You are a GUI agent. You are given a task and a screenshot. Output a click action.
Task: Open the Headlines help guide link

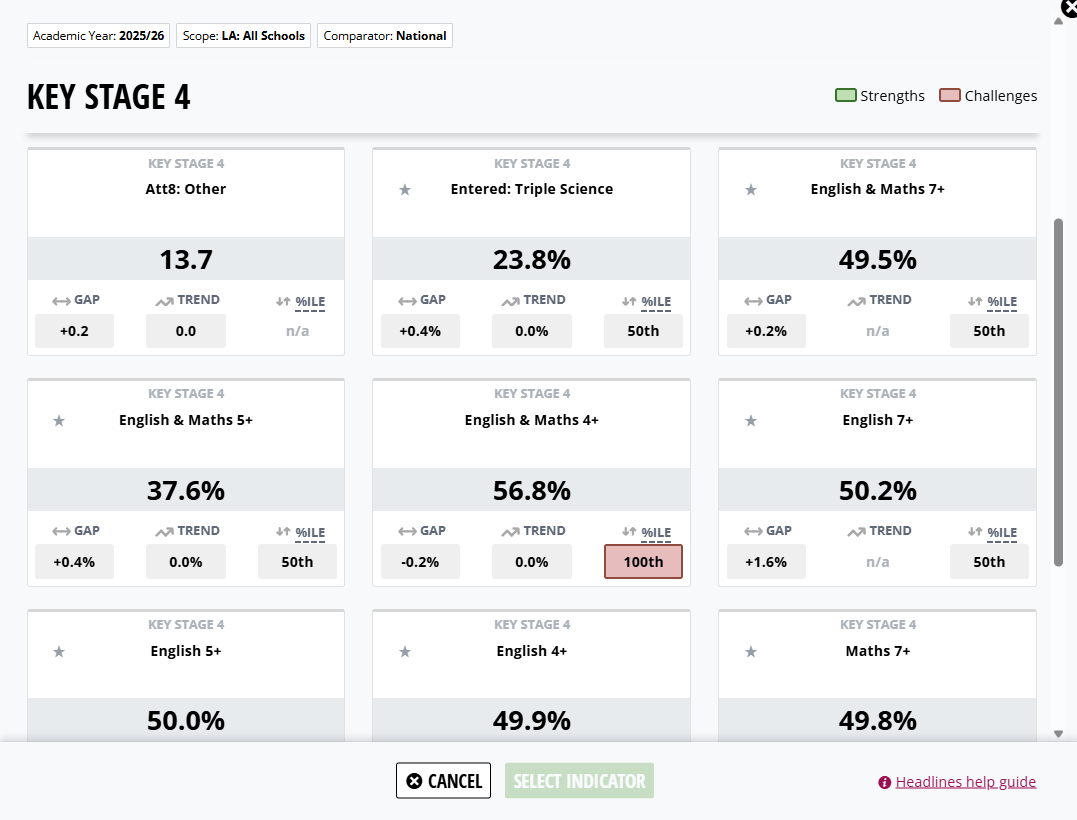pyautogui.click(x=965, y=782)
